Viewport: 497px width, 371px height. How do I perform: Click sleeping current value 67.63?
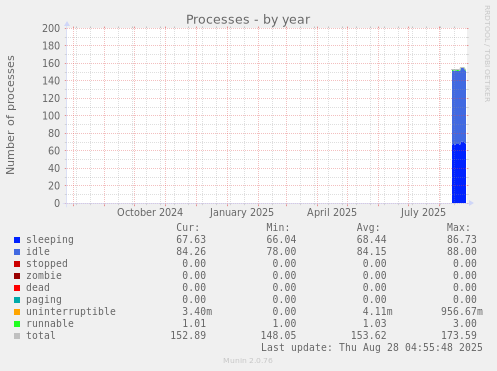[x=191, y=240]
